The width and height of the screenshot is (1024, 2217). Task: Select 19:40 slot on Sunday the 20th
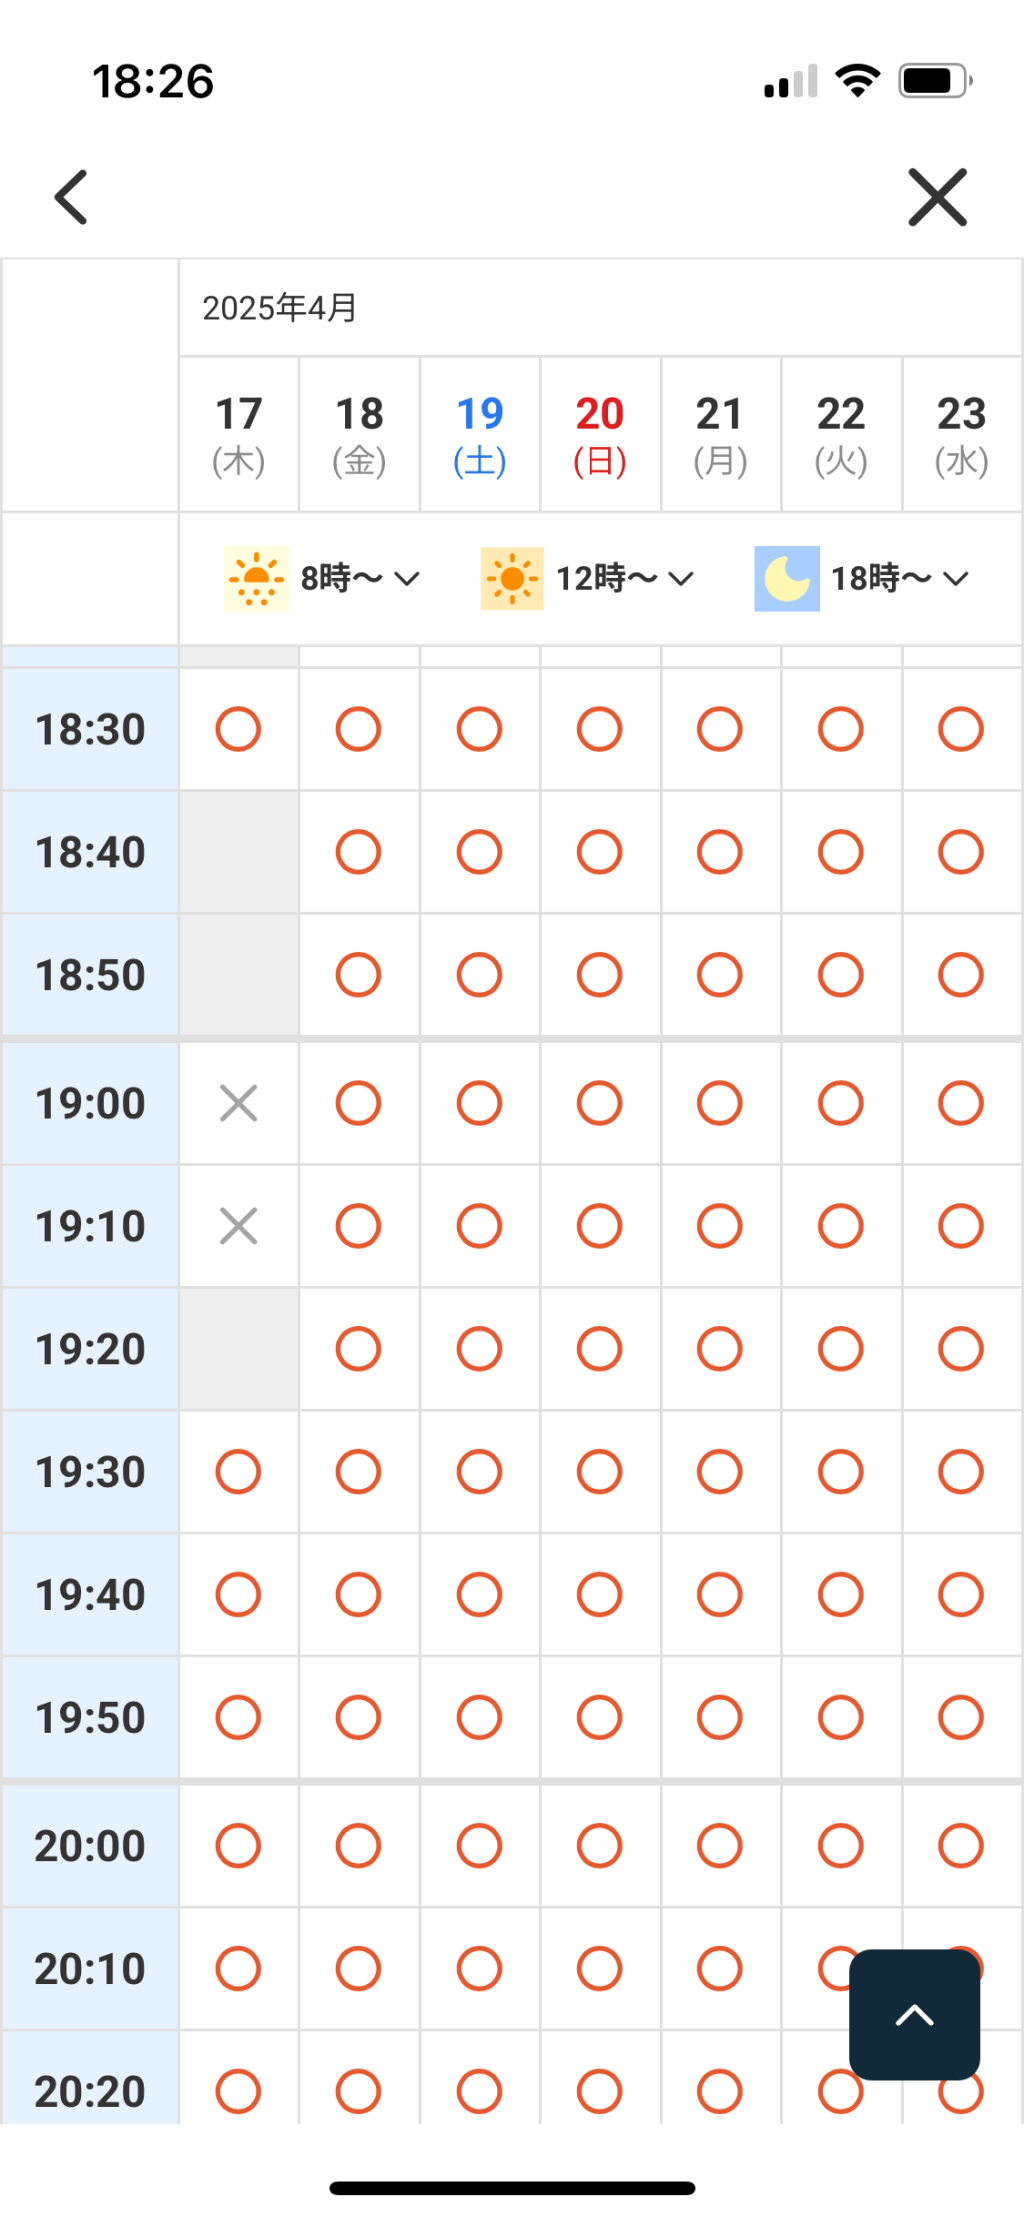(x=599, y=1594)
